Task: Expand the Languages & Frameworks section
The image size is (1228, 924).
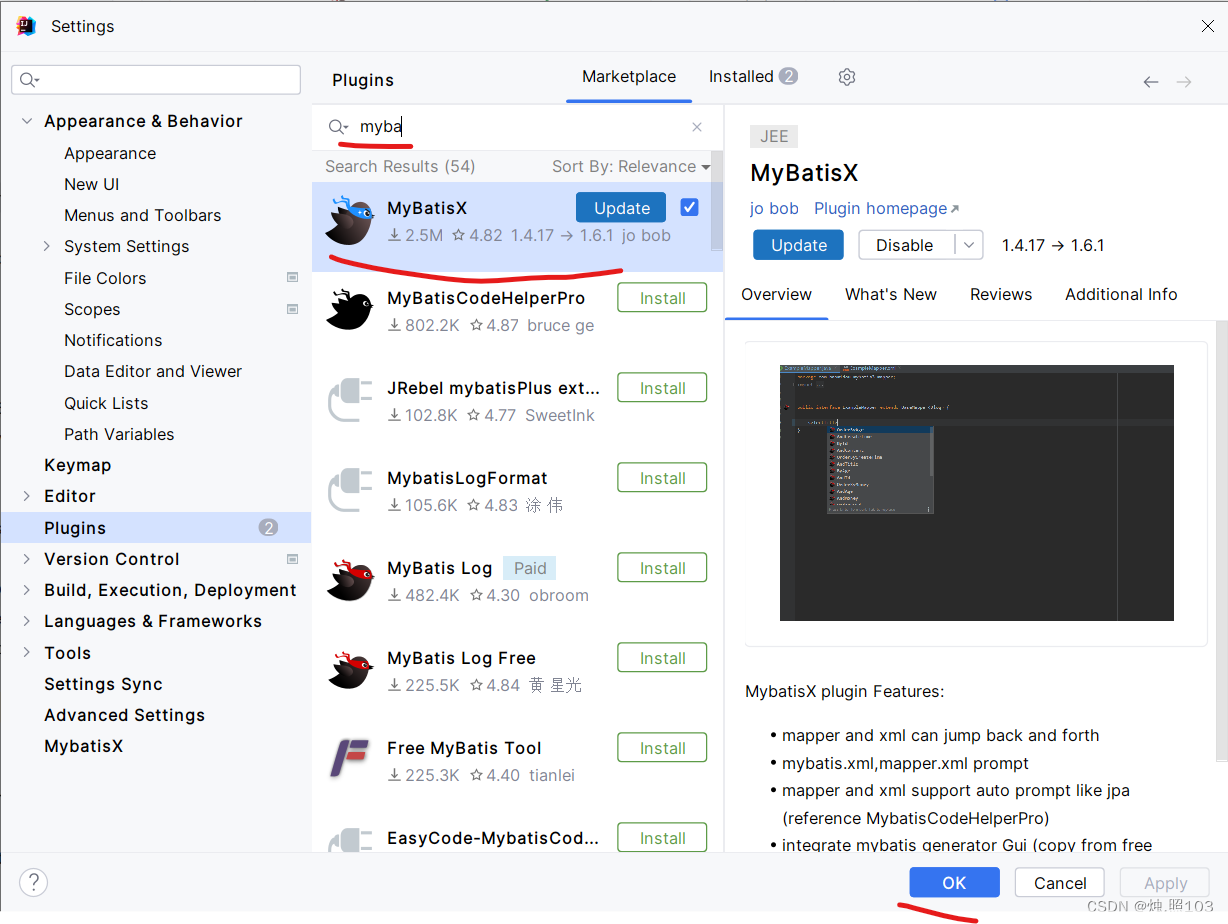Action: click(26, 621)
